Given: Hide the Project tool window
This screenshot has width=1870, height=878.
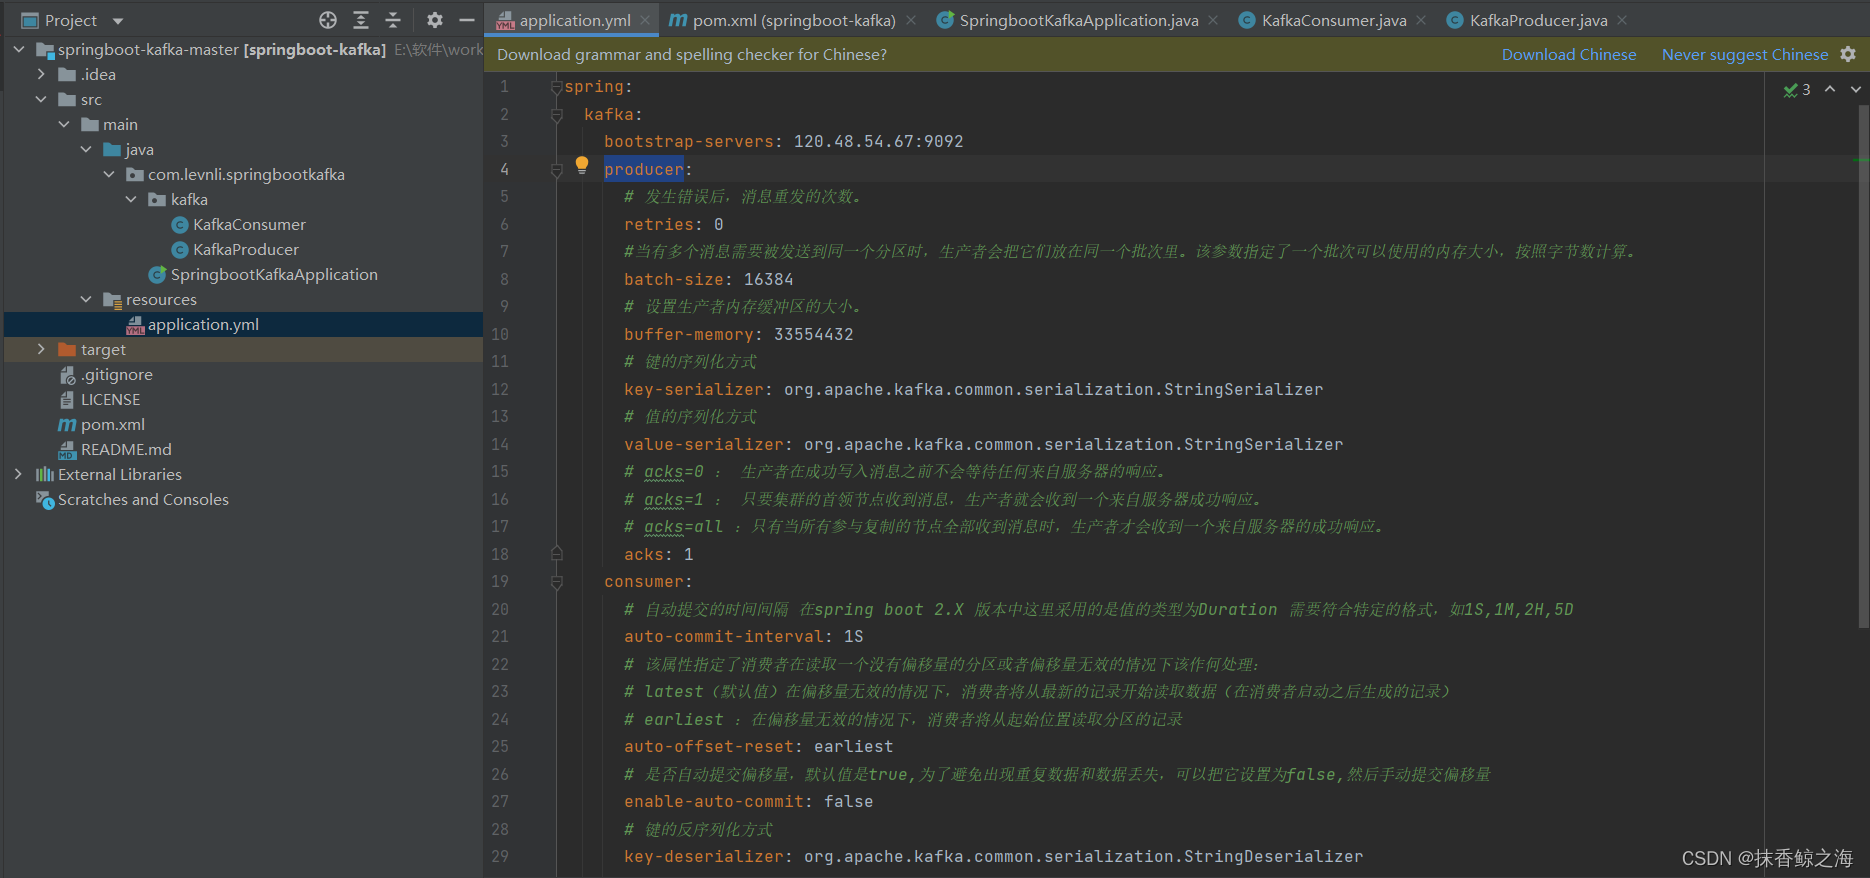Looking at the screenshot, I should tap(466, 20).
